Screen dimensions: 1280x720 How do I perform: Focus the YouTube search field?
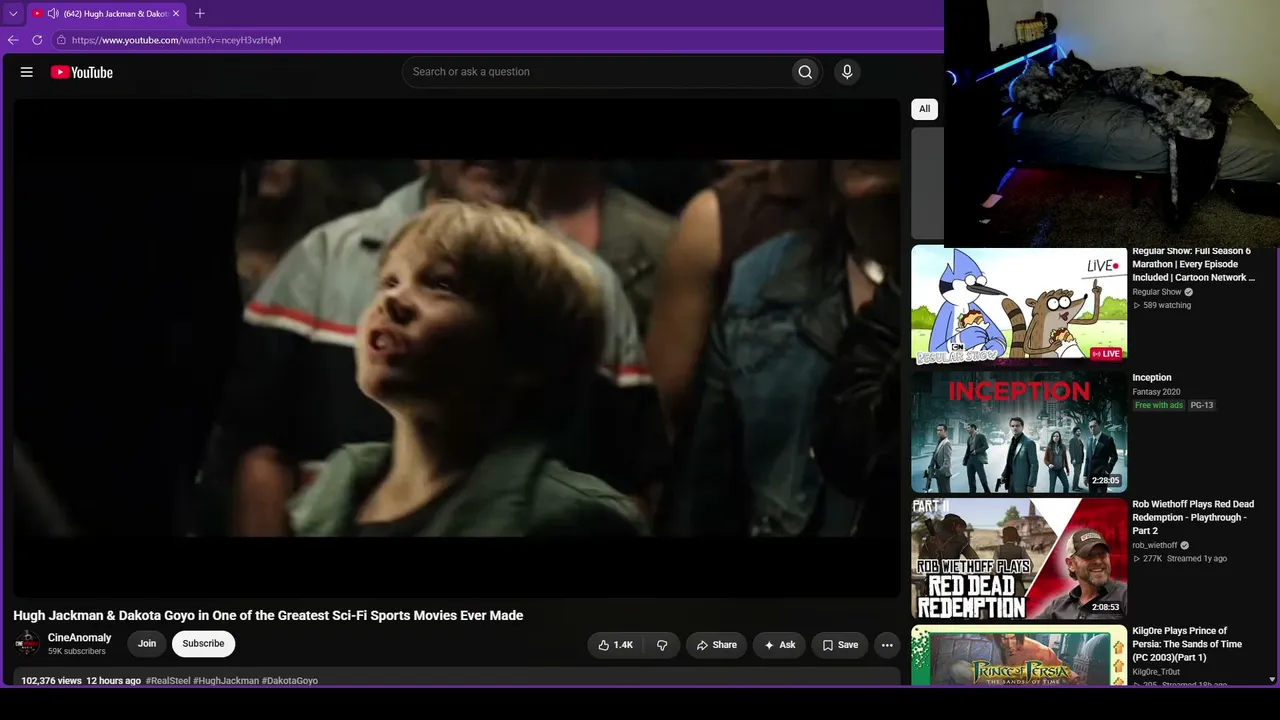[x=596, y=72]
